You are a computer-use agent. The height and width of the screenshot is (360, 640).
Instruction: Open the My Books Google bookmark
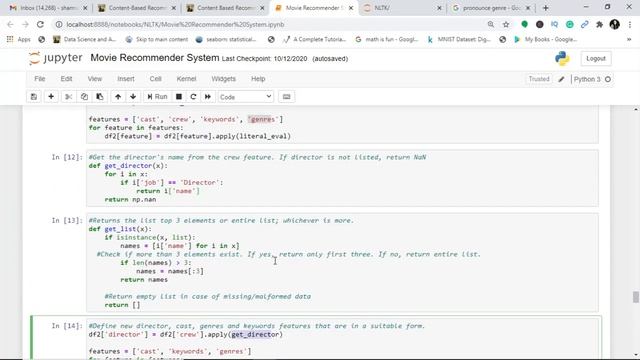tap(545, 39)
